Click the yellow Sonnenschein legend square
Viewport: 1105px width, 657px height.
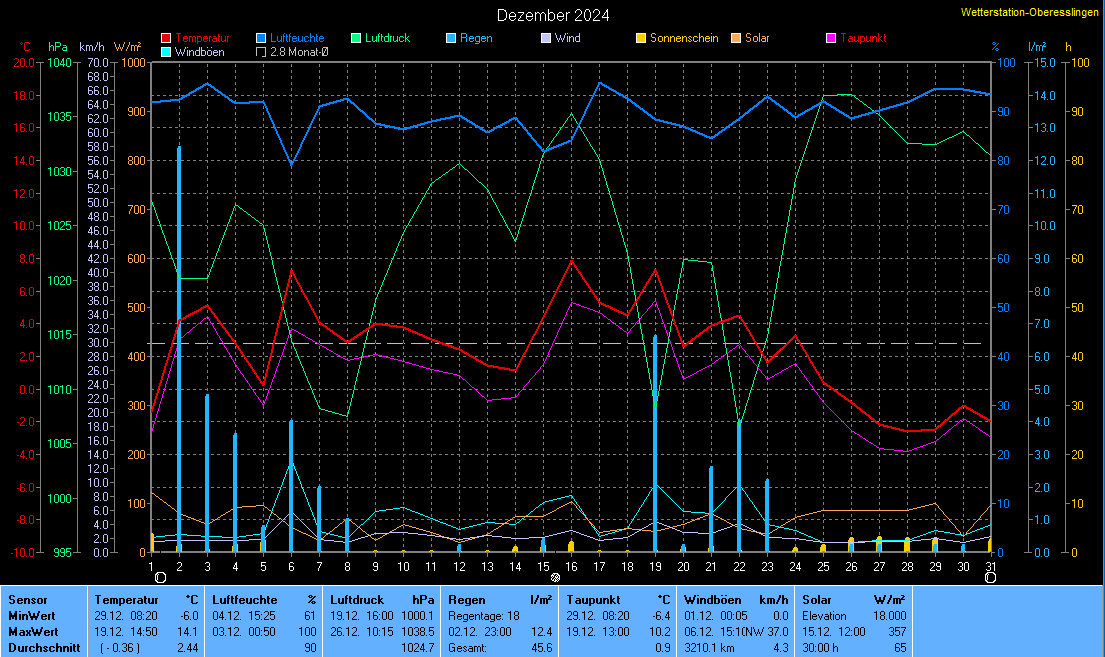pyautogui.click(x=641, y=38)
